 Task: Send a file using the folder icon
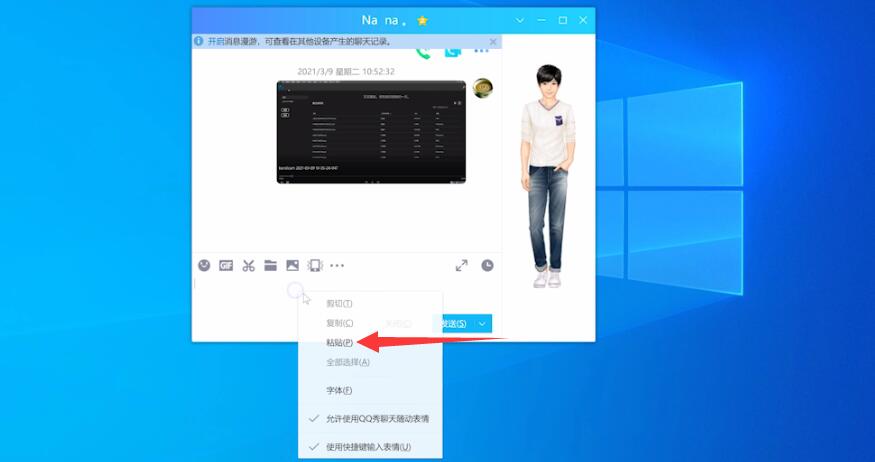point(271,266)
